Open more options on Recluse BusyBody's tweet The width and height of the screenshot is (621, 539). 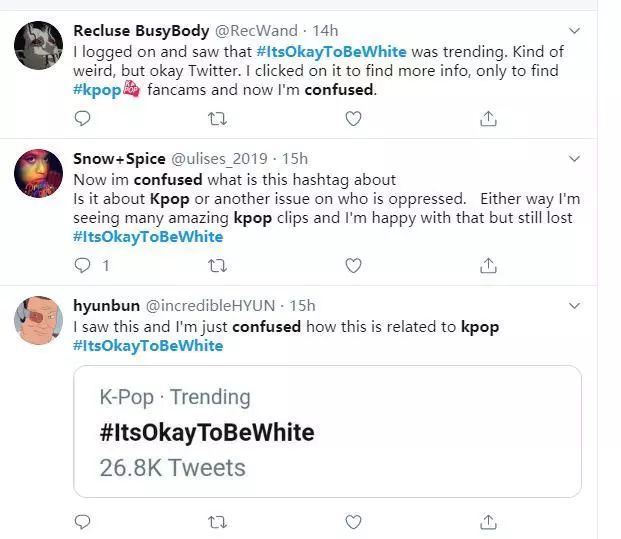(x=573, y=32)
